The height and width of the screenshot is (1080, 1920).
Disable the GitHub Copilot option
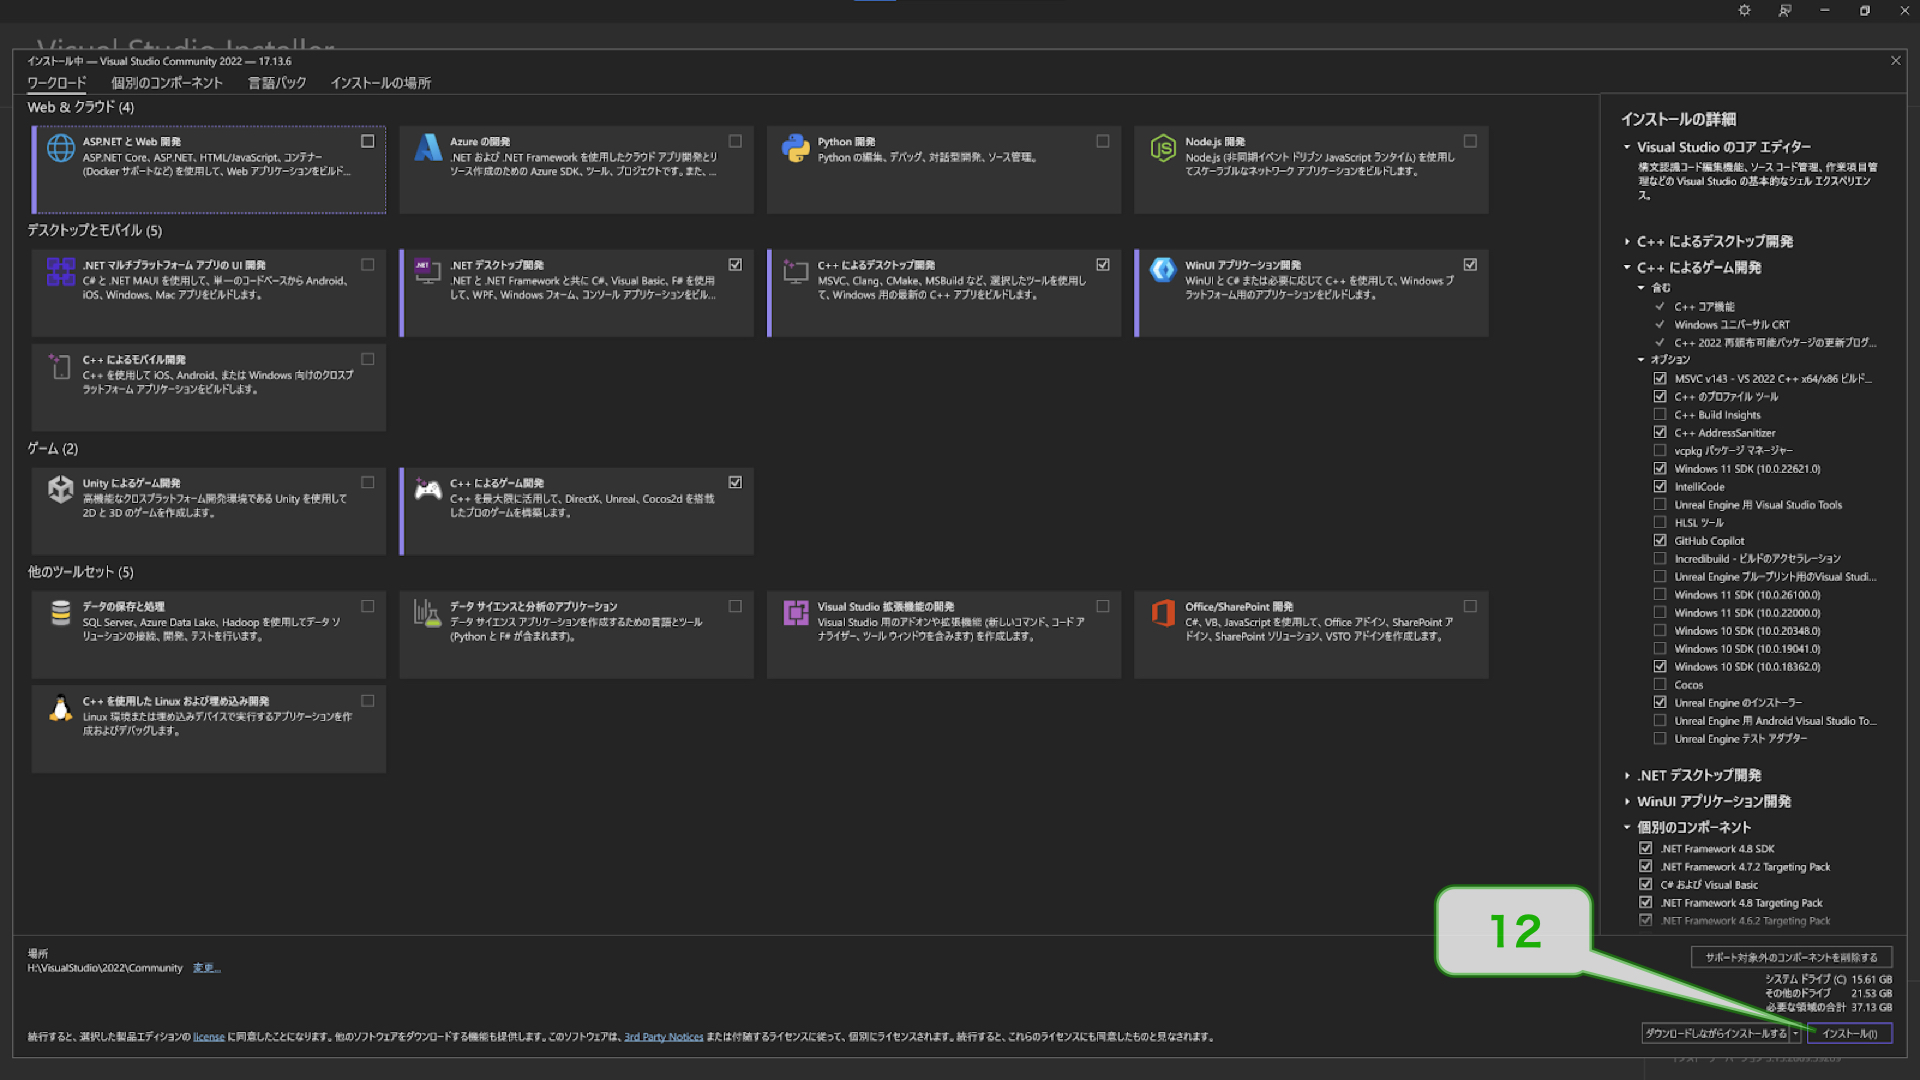coord(1660,540)
